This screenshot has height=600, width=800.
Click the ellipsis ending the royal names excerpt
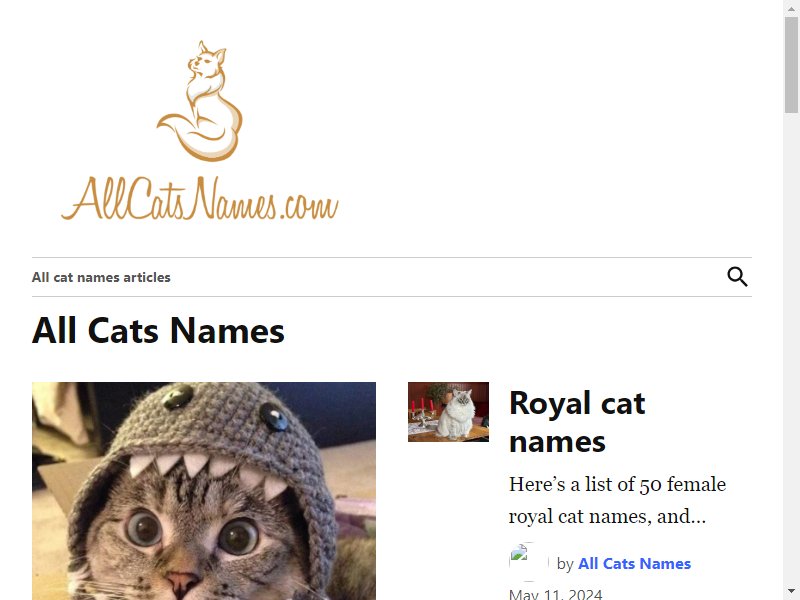(697, 517)
